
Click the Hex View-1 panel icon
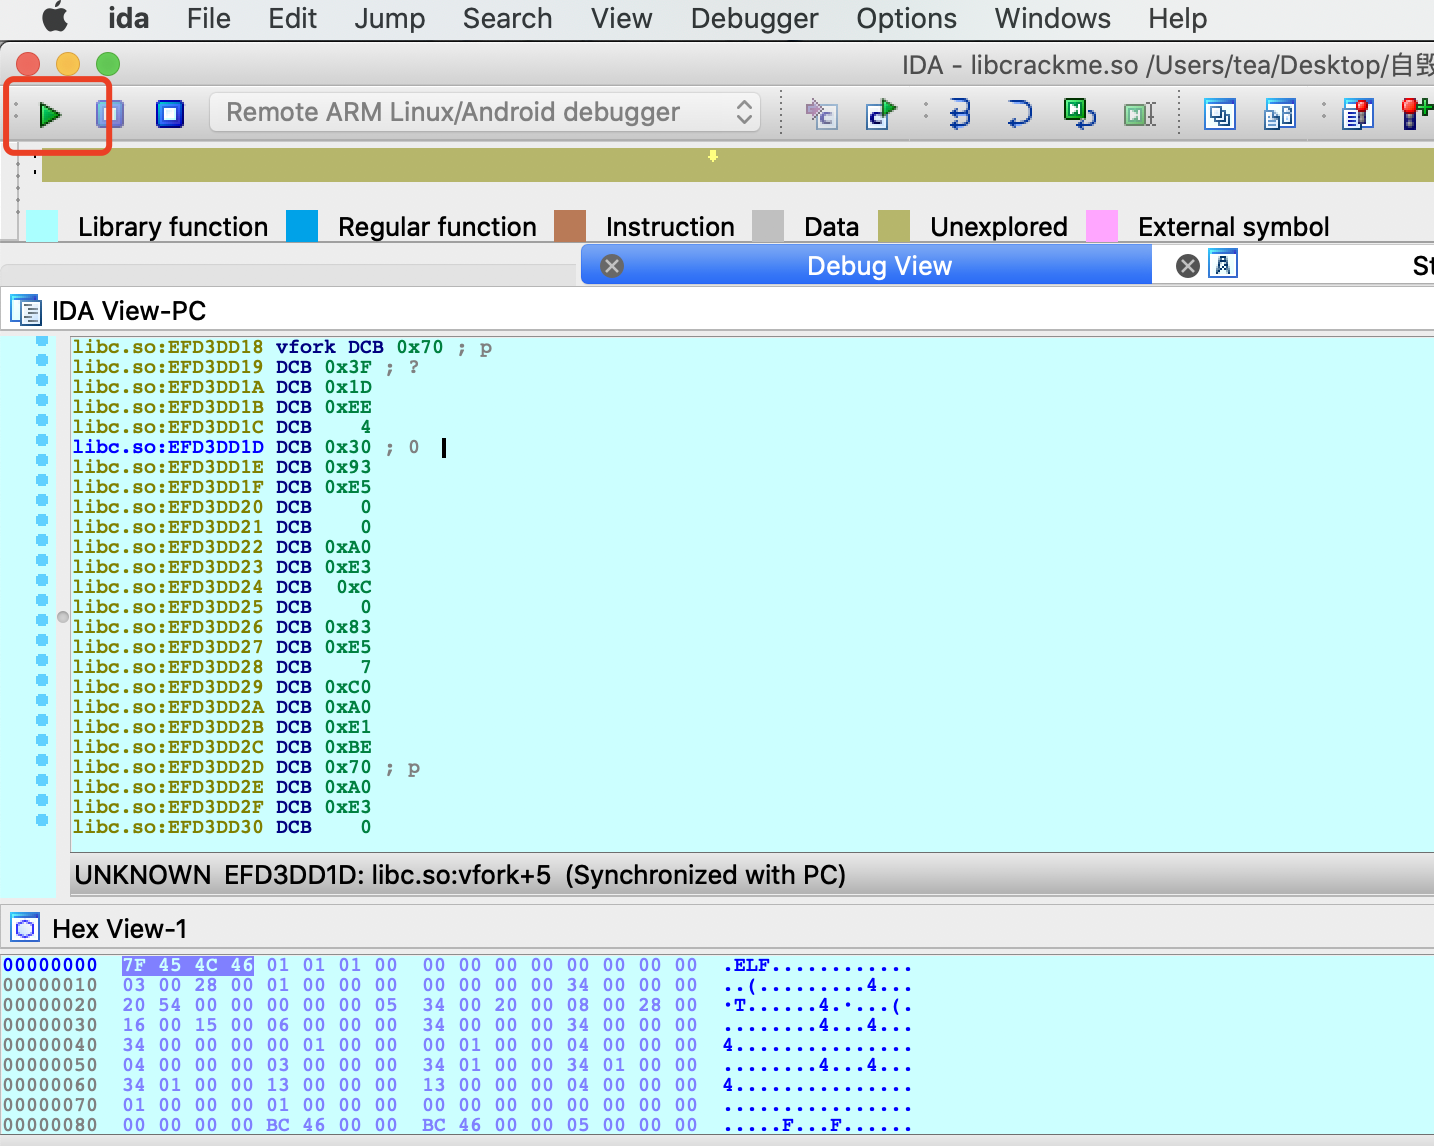click(25, 928)
